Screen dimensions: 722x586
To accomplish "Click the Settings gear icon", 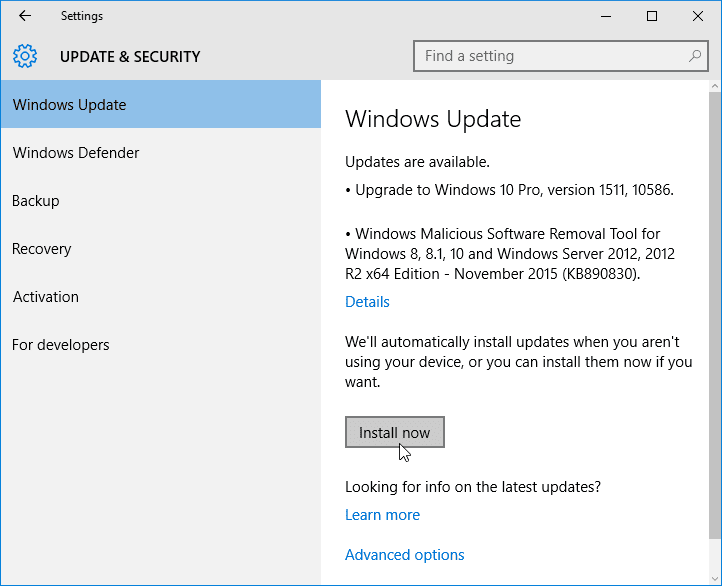I will 25,56.
